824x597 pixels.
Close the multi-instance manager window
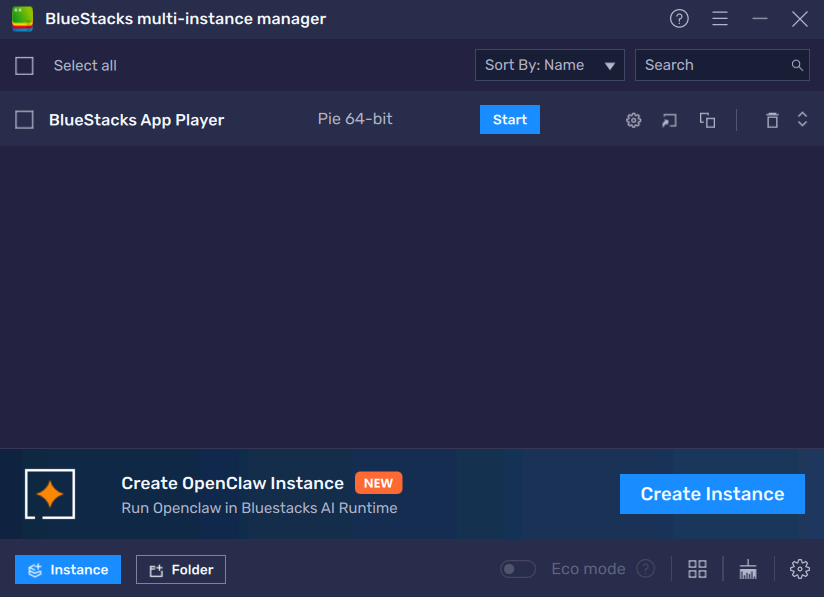pos(799,19)
